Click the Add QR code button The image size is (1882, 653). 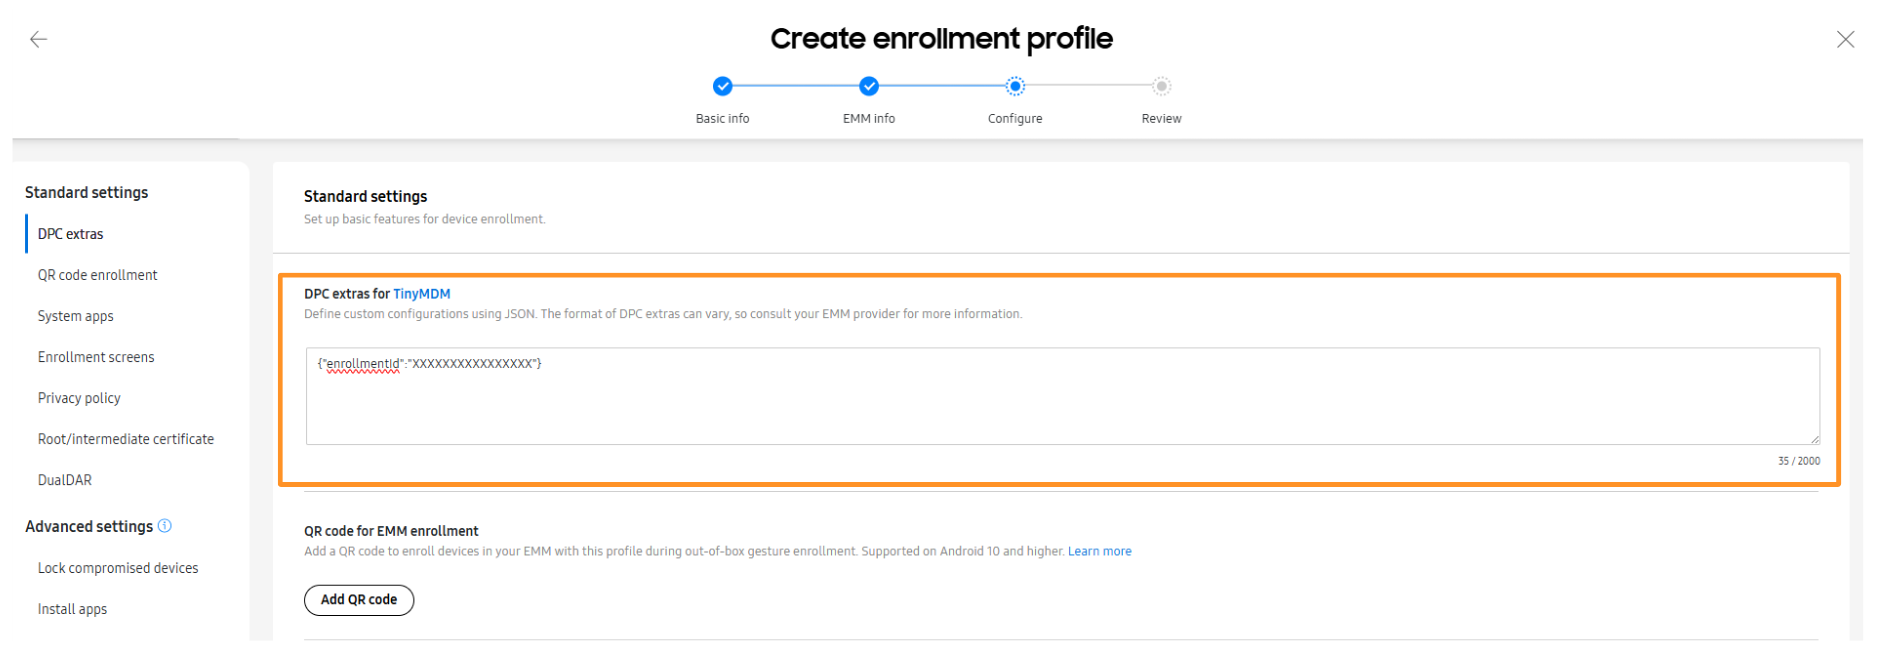point(359,600)
